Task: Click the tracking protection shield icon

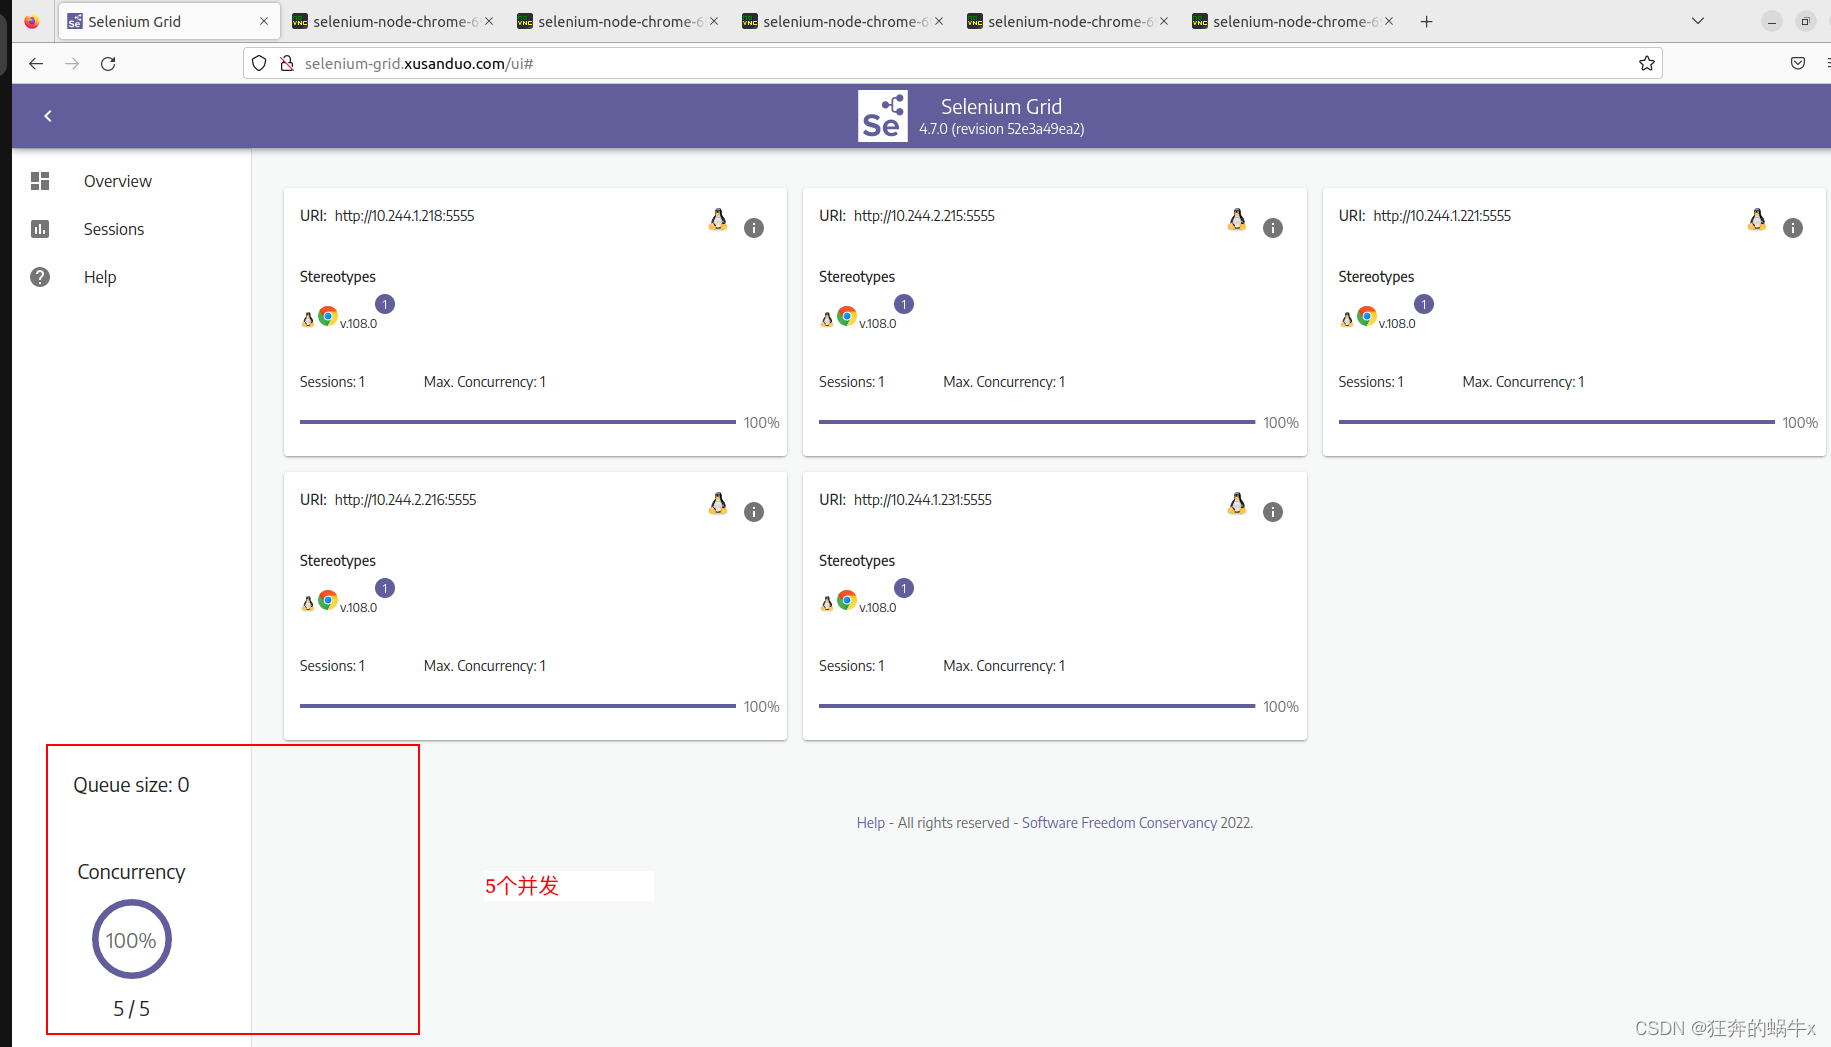Action: coord(259,63)
